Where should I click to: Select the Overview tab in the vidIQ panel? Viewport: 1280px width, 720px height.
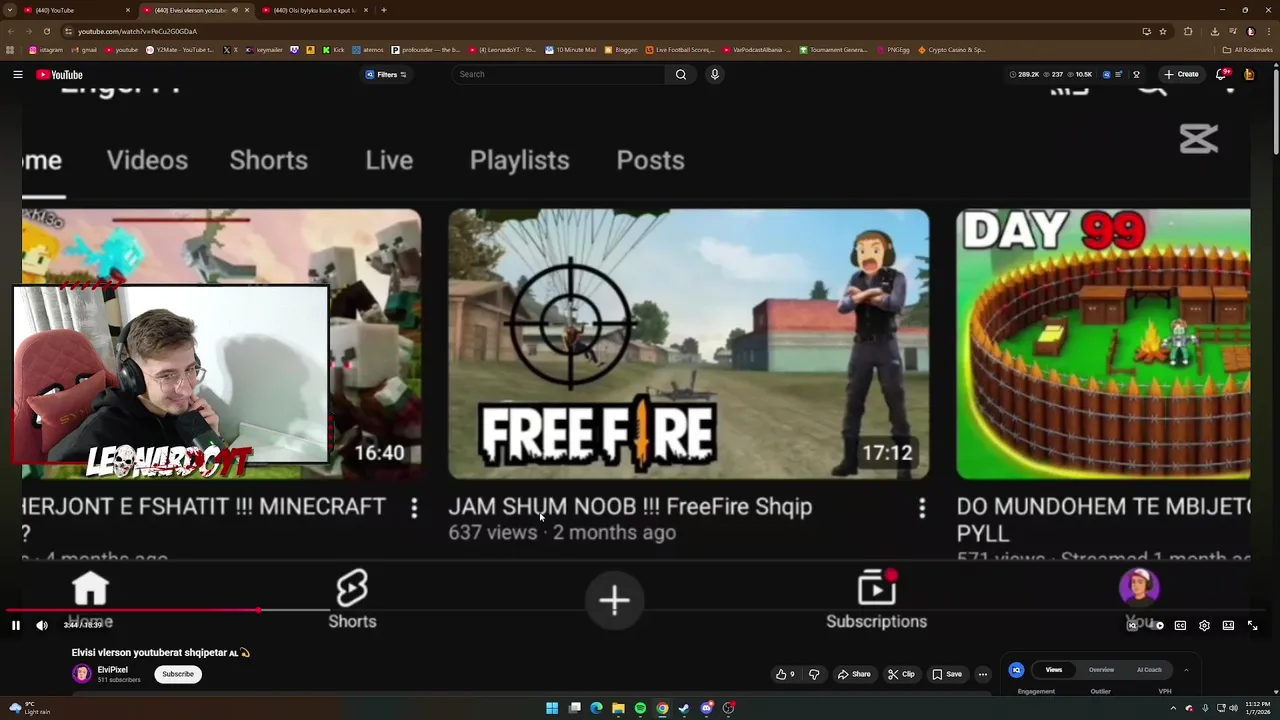1101,670
